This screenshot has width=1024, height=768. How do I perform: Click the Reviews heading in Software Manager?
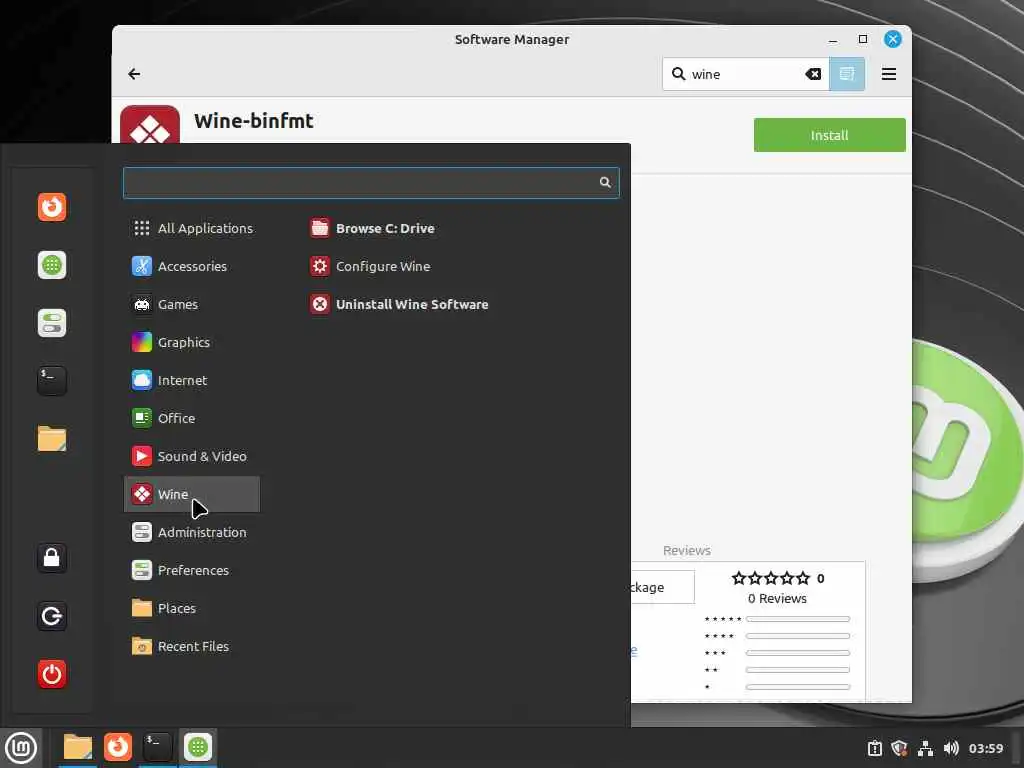[x=686, y=551]
